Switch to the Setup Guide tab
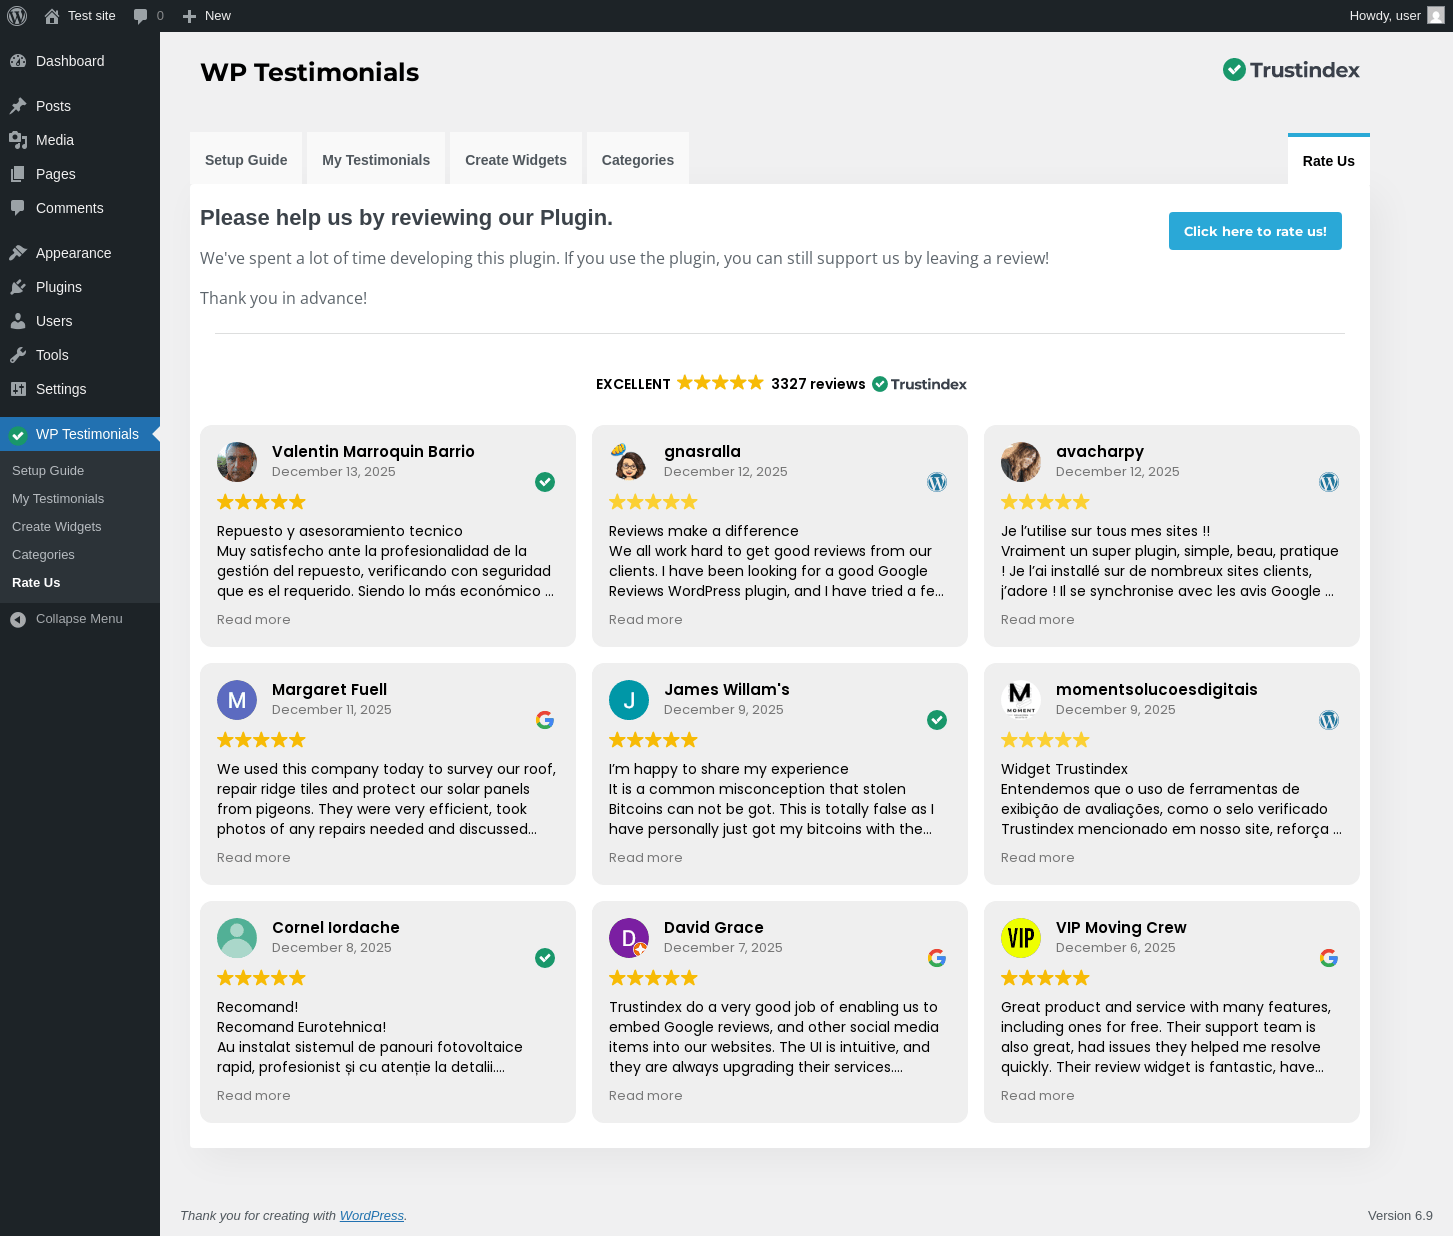This screenshot has height=1236, width=1453. click(x=246, y=160)
